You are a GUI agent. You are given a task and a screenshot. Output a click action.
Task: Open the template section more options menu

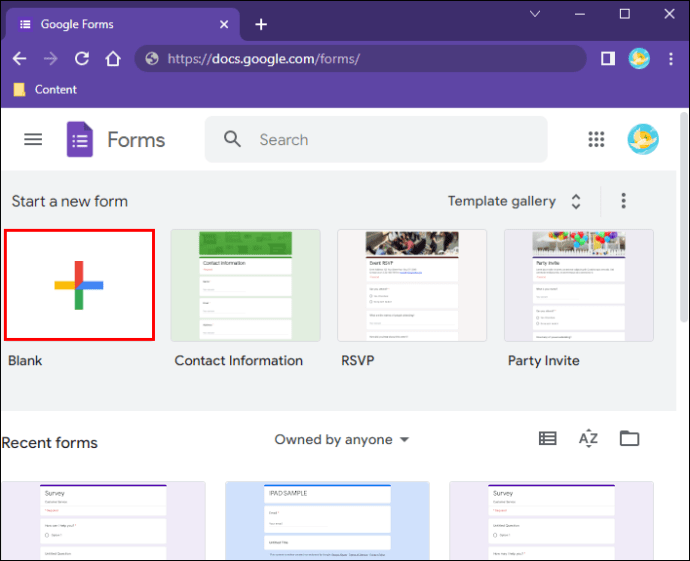[623, 201]
